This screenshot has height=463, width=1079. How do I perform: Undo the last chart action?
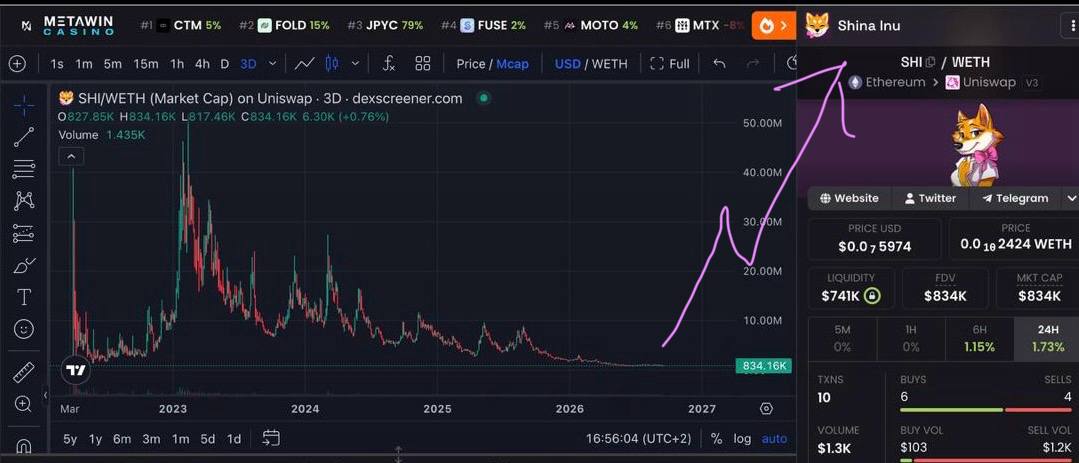(719, 64)
